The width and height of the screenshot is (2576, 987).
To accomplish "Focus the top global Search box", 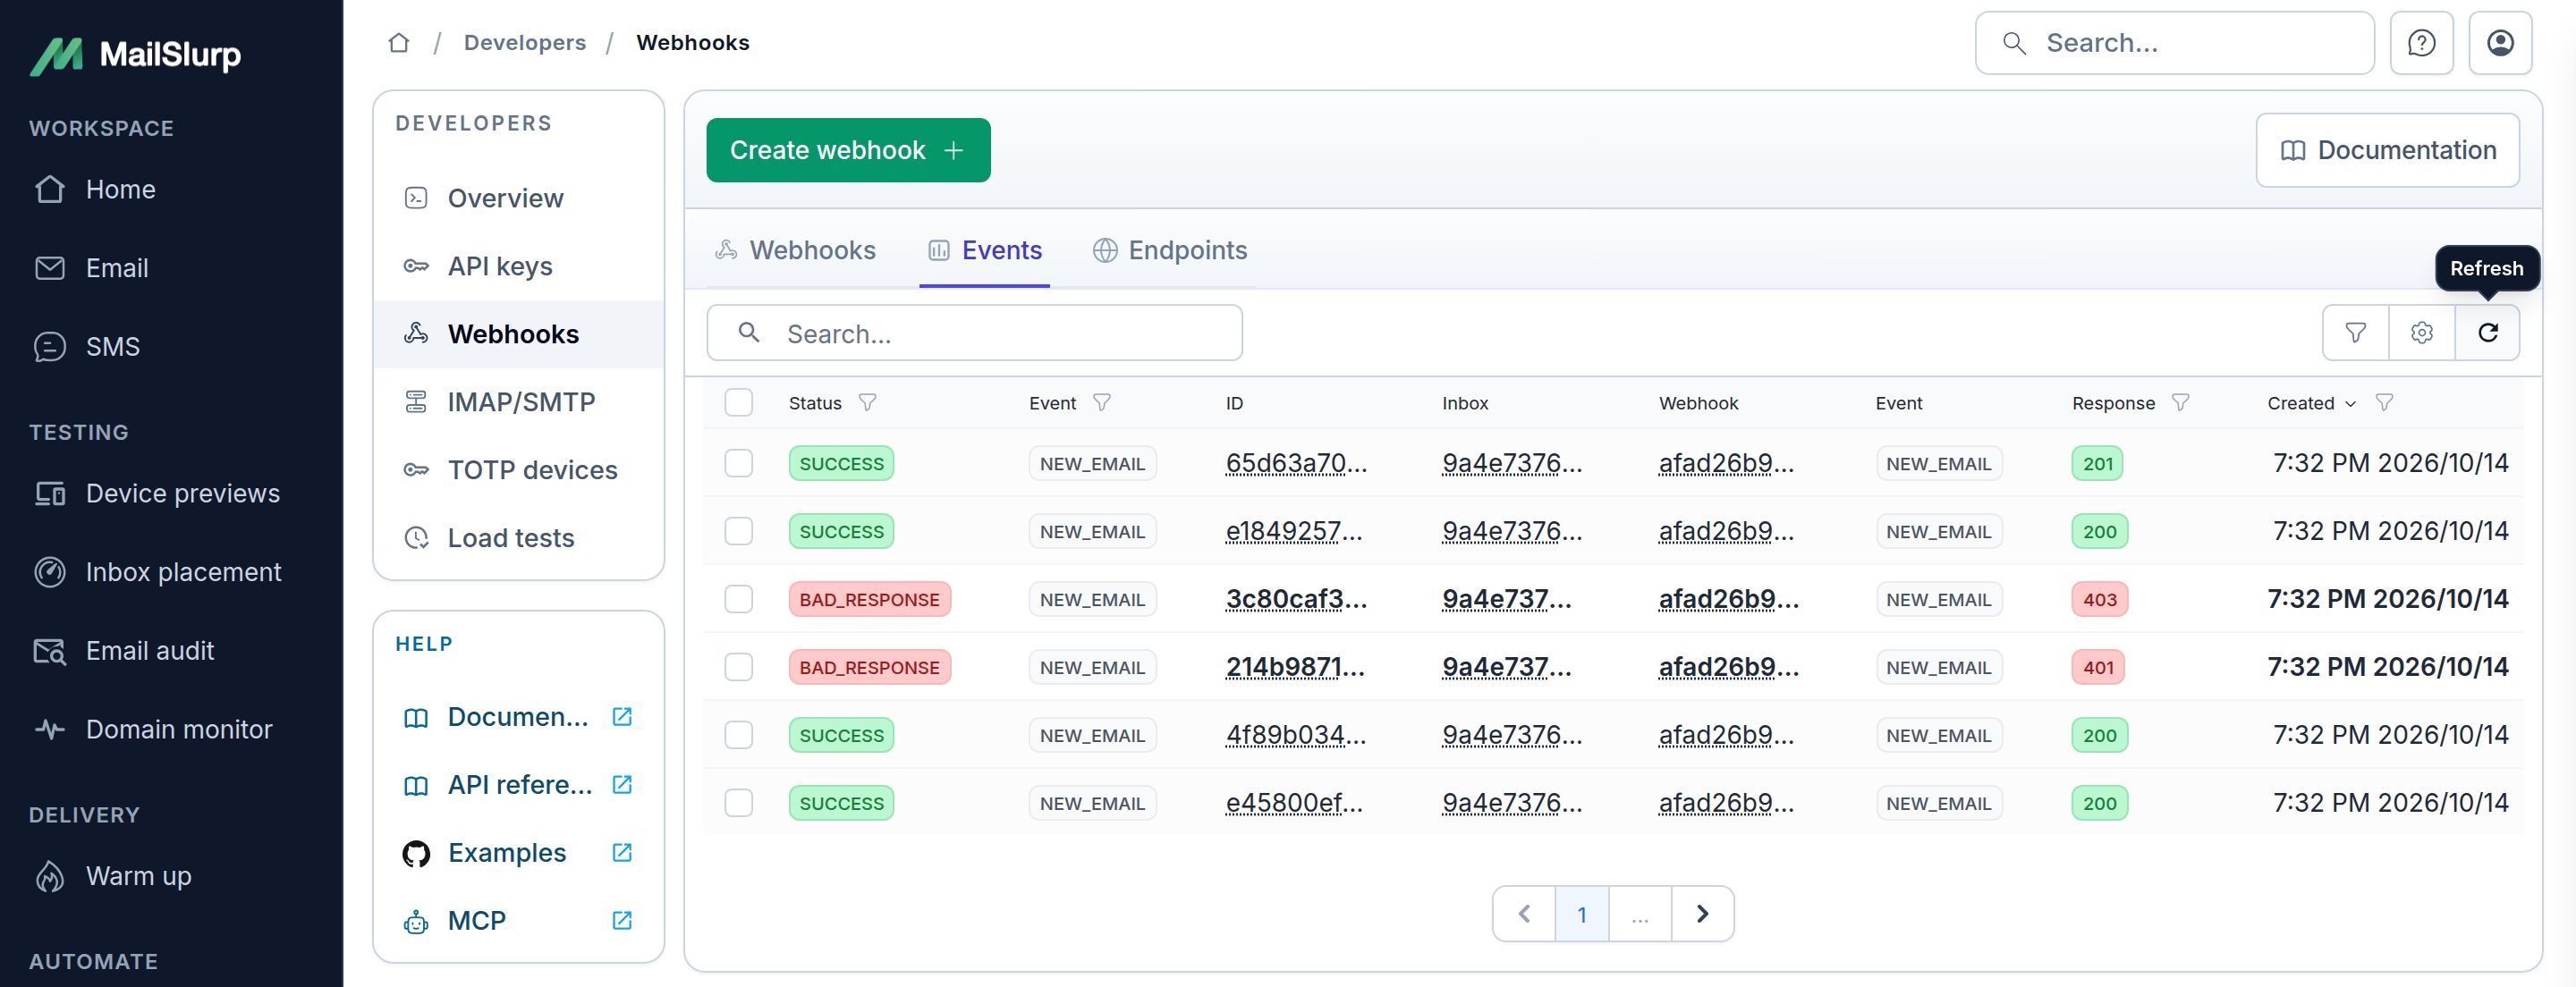I will point(2174,43).
